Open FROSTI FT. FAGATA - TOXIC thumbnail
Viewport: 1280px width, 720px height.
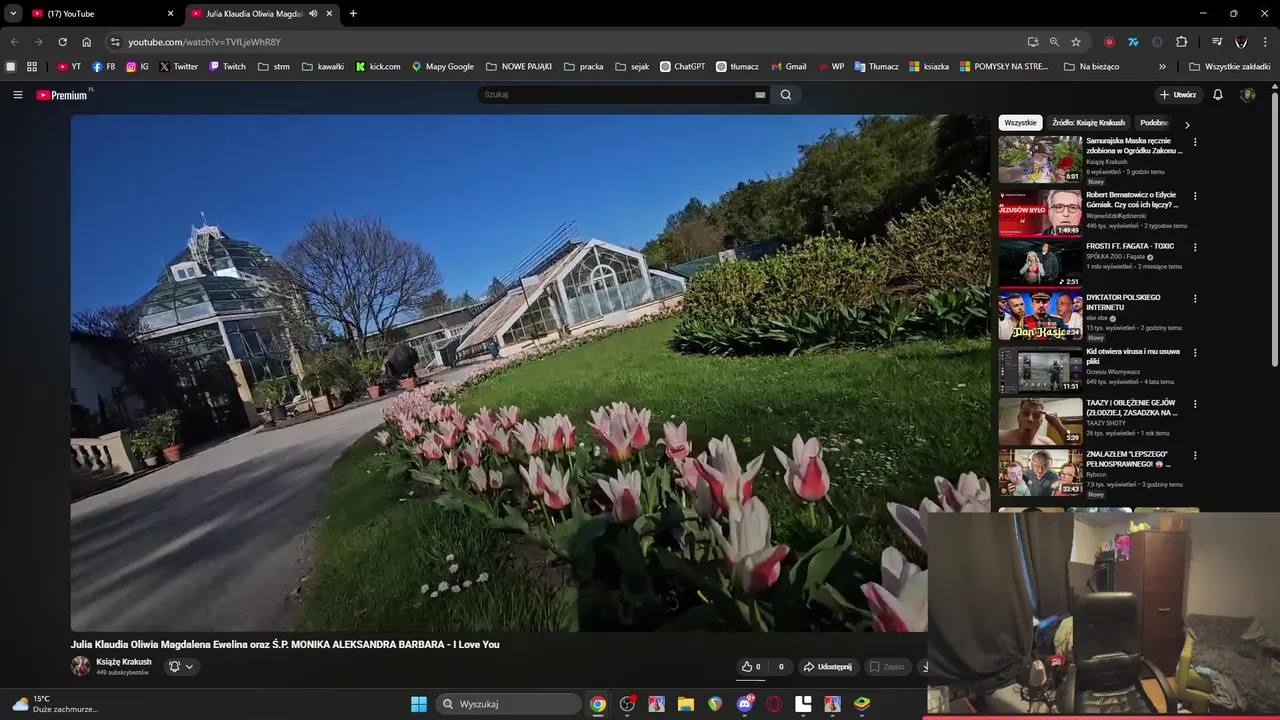pyautogui.click(x=1040, y=264)
